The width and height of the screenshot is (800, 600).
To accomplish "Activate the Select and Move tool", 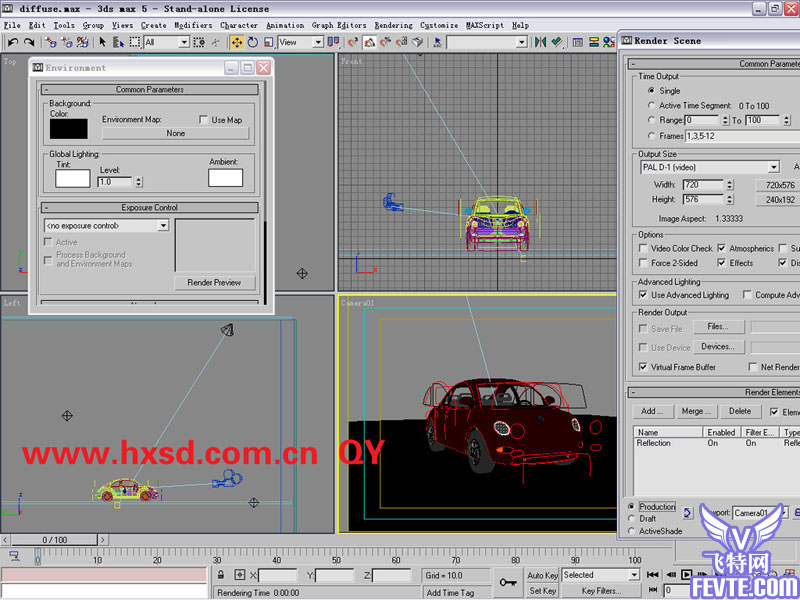I will 237,42.
